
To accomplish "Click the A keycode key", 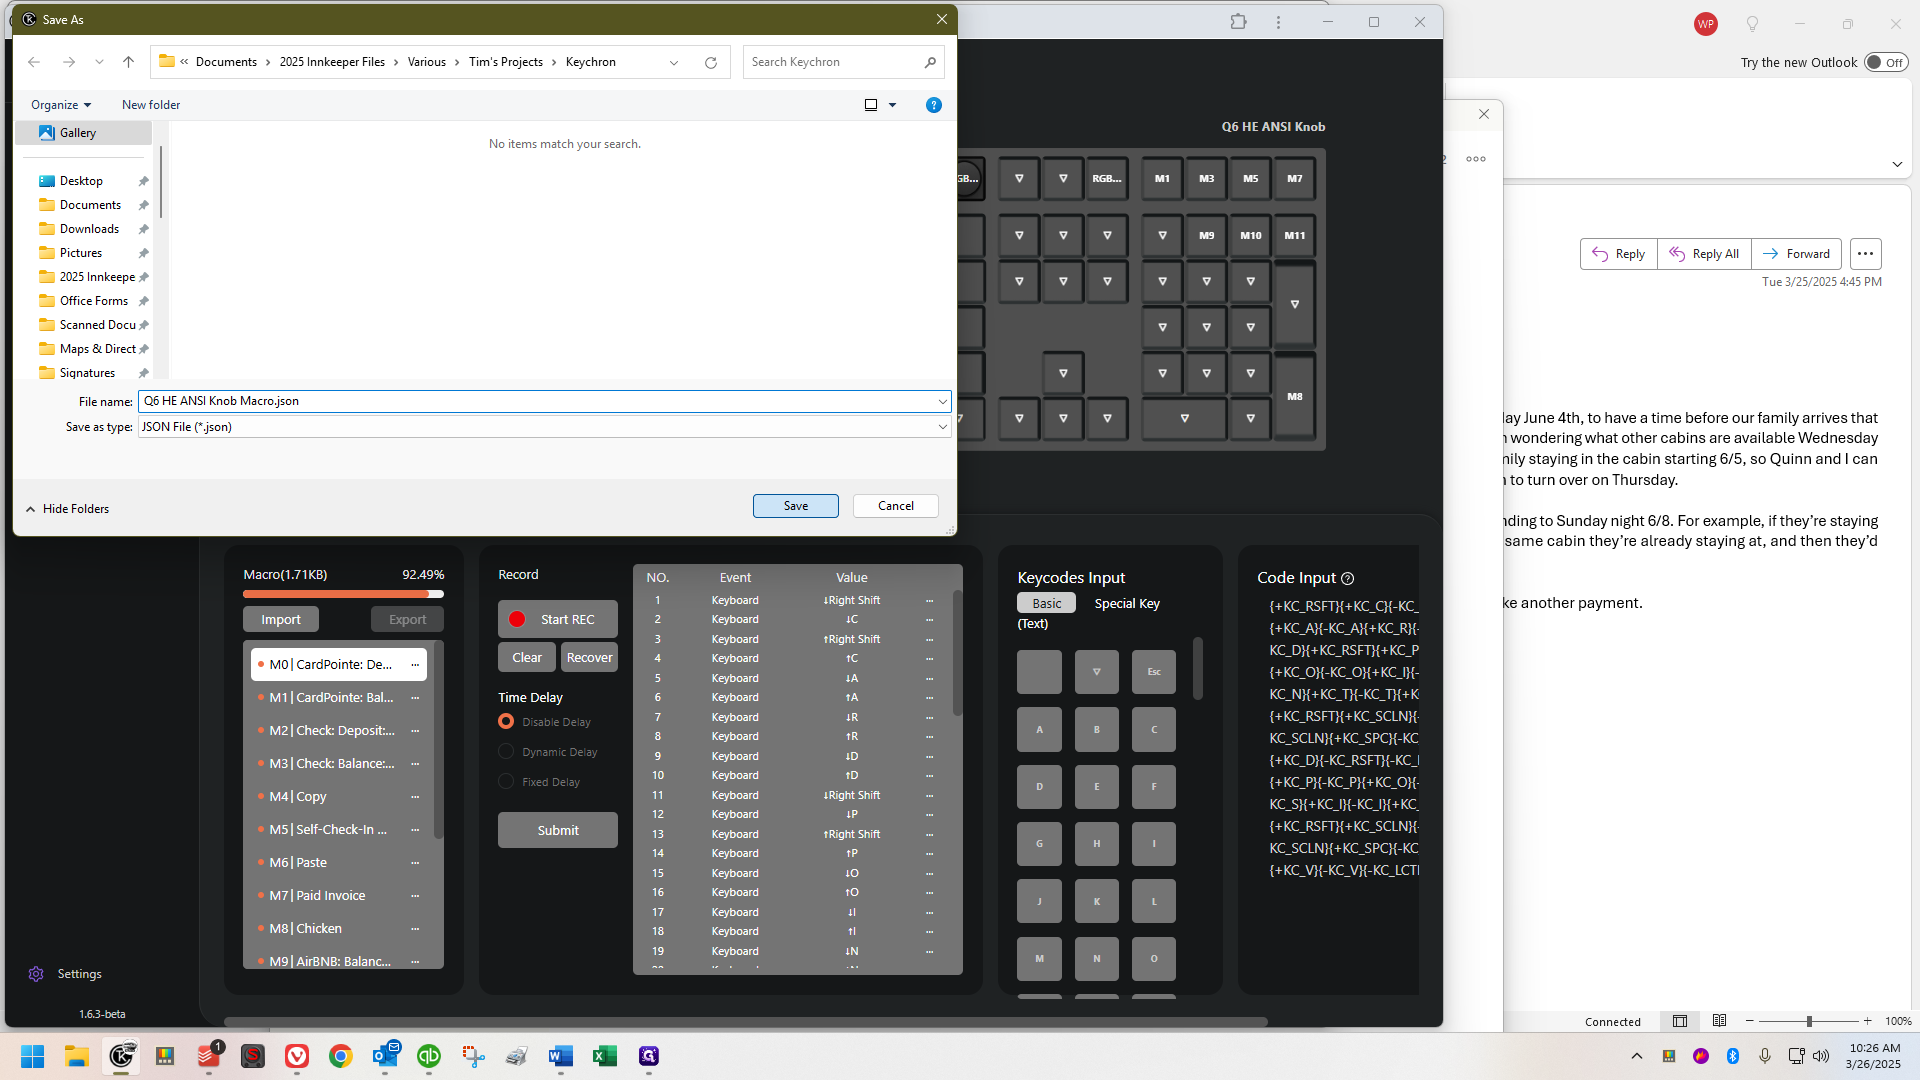I will (x=1039, y=730).
